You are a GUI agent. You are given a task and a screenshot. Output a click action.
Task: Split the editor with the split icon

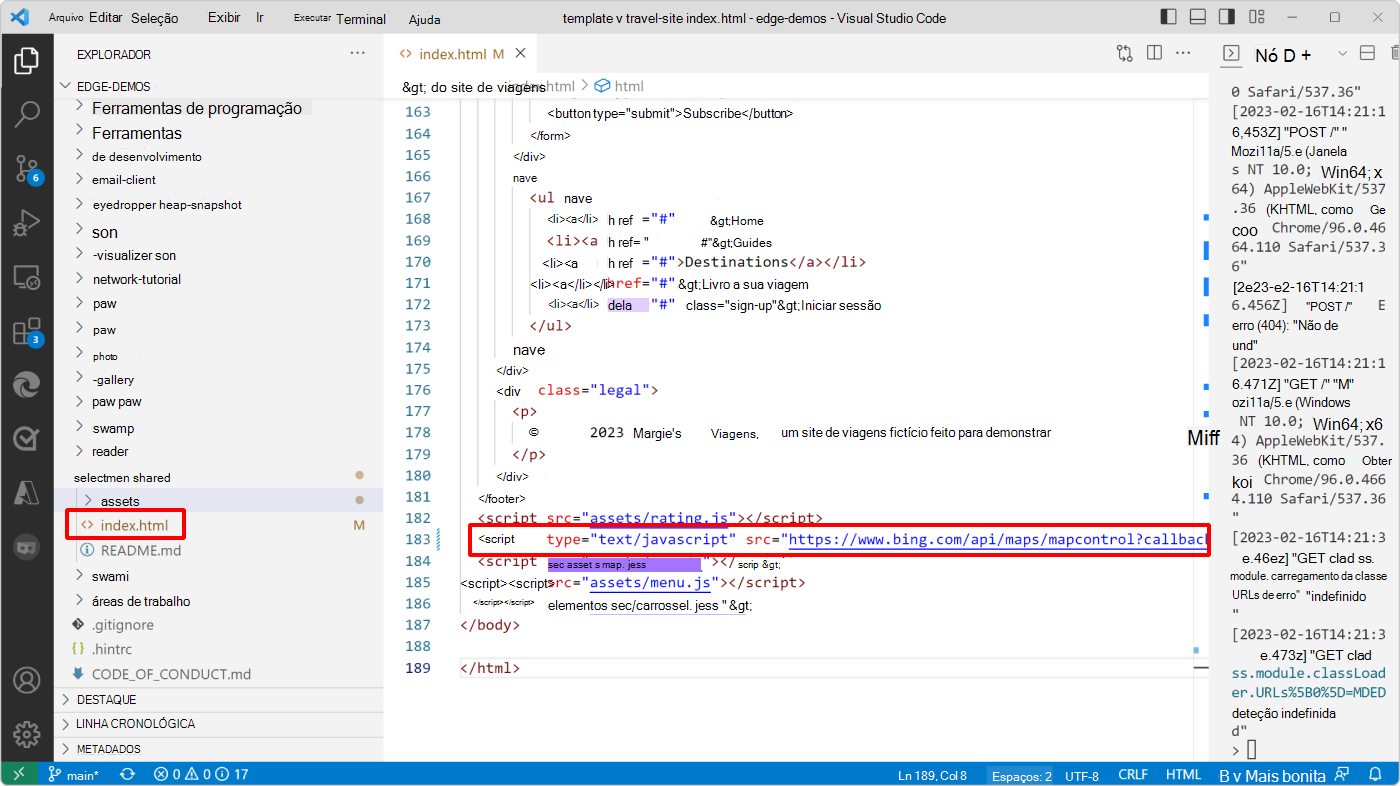(1153, 53)
